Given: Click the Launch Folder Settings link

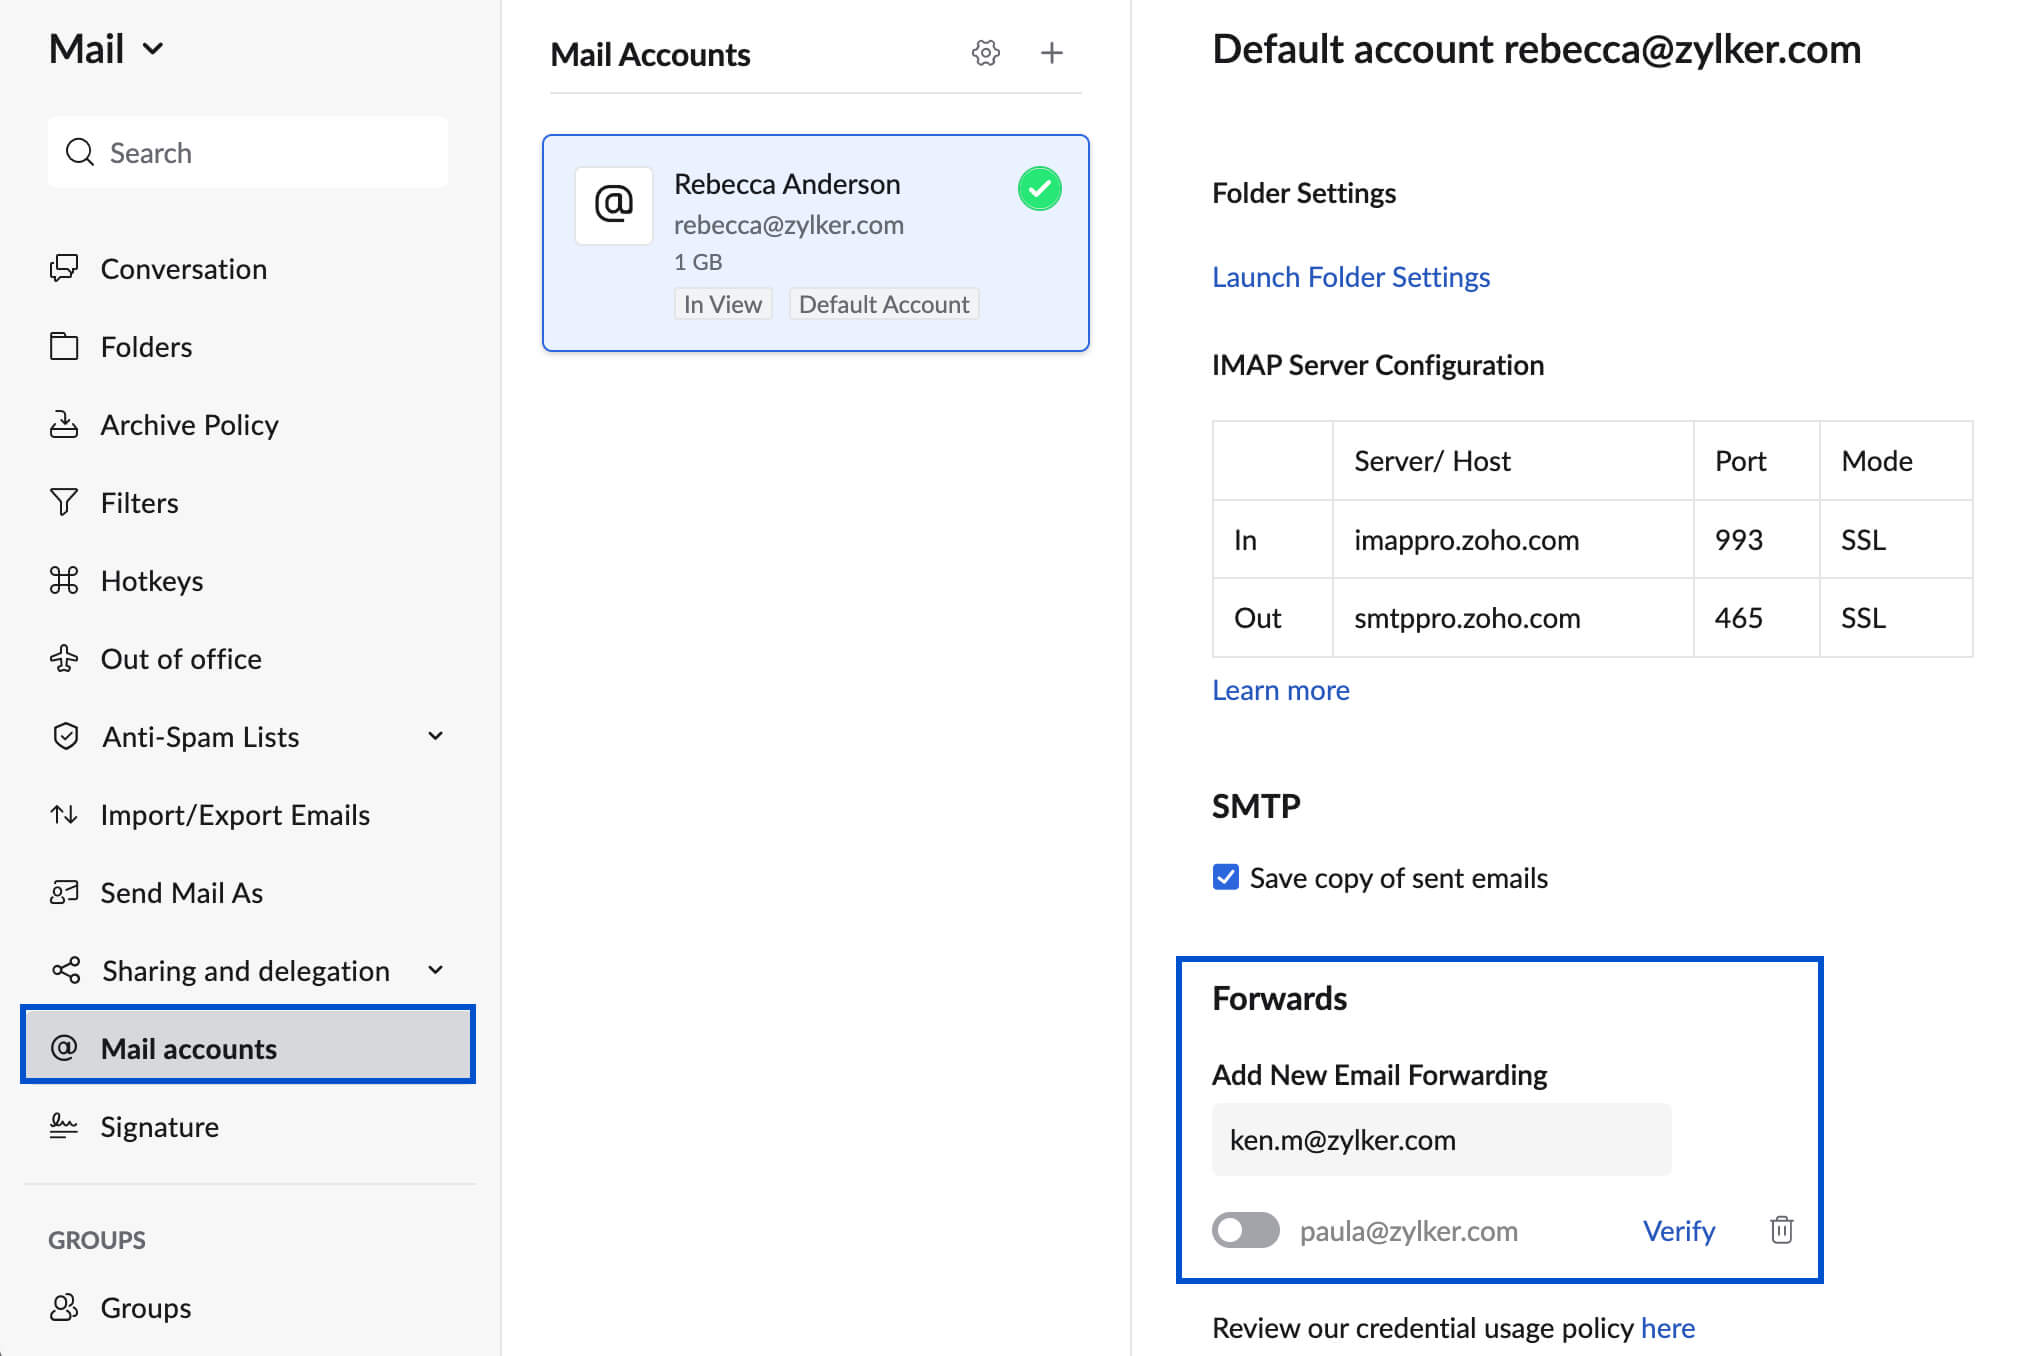Looking at the screenshot, I should click(x=1351, y=275).
